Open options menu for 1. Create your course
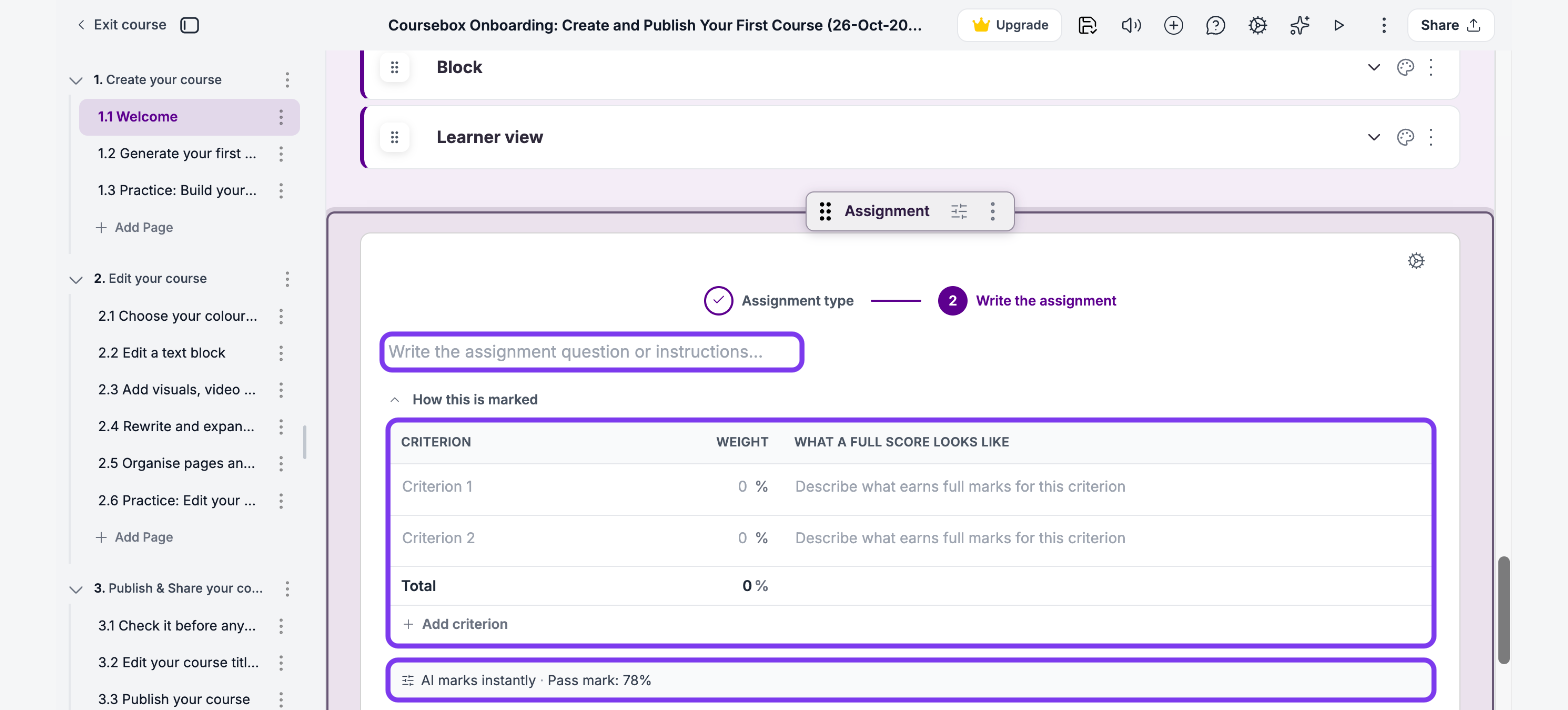The height and width of the screenshot is (710, 1568). click(287, 80)
